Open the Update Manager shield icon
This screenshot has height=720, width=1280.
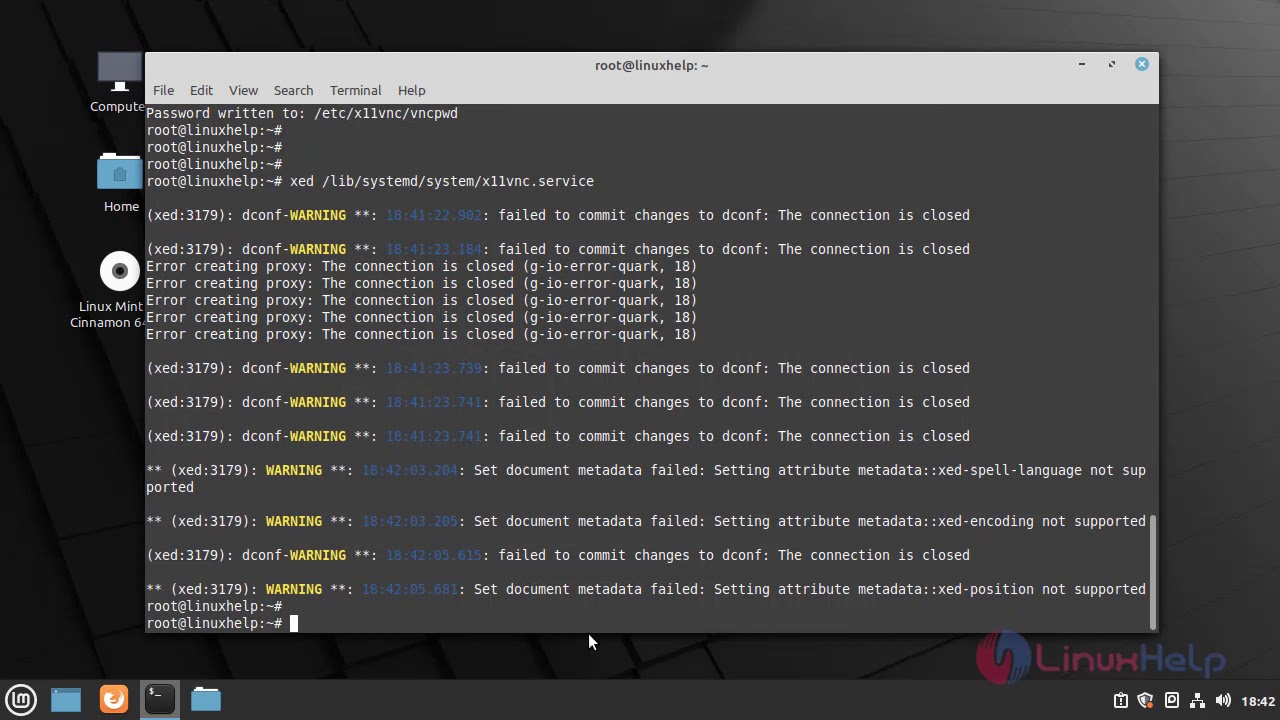click(1146, 700)
